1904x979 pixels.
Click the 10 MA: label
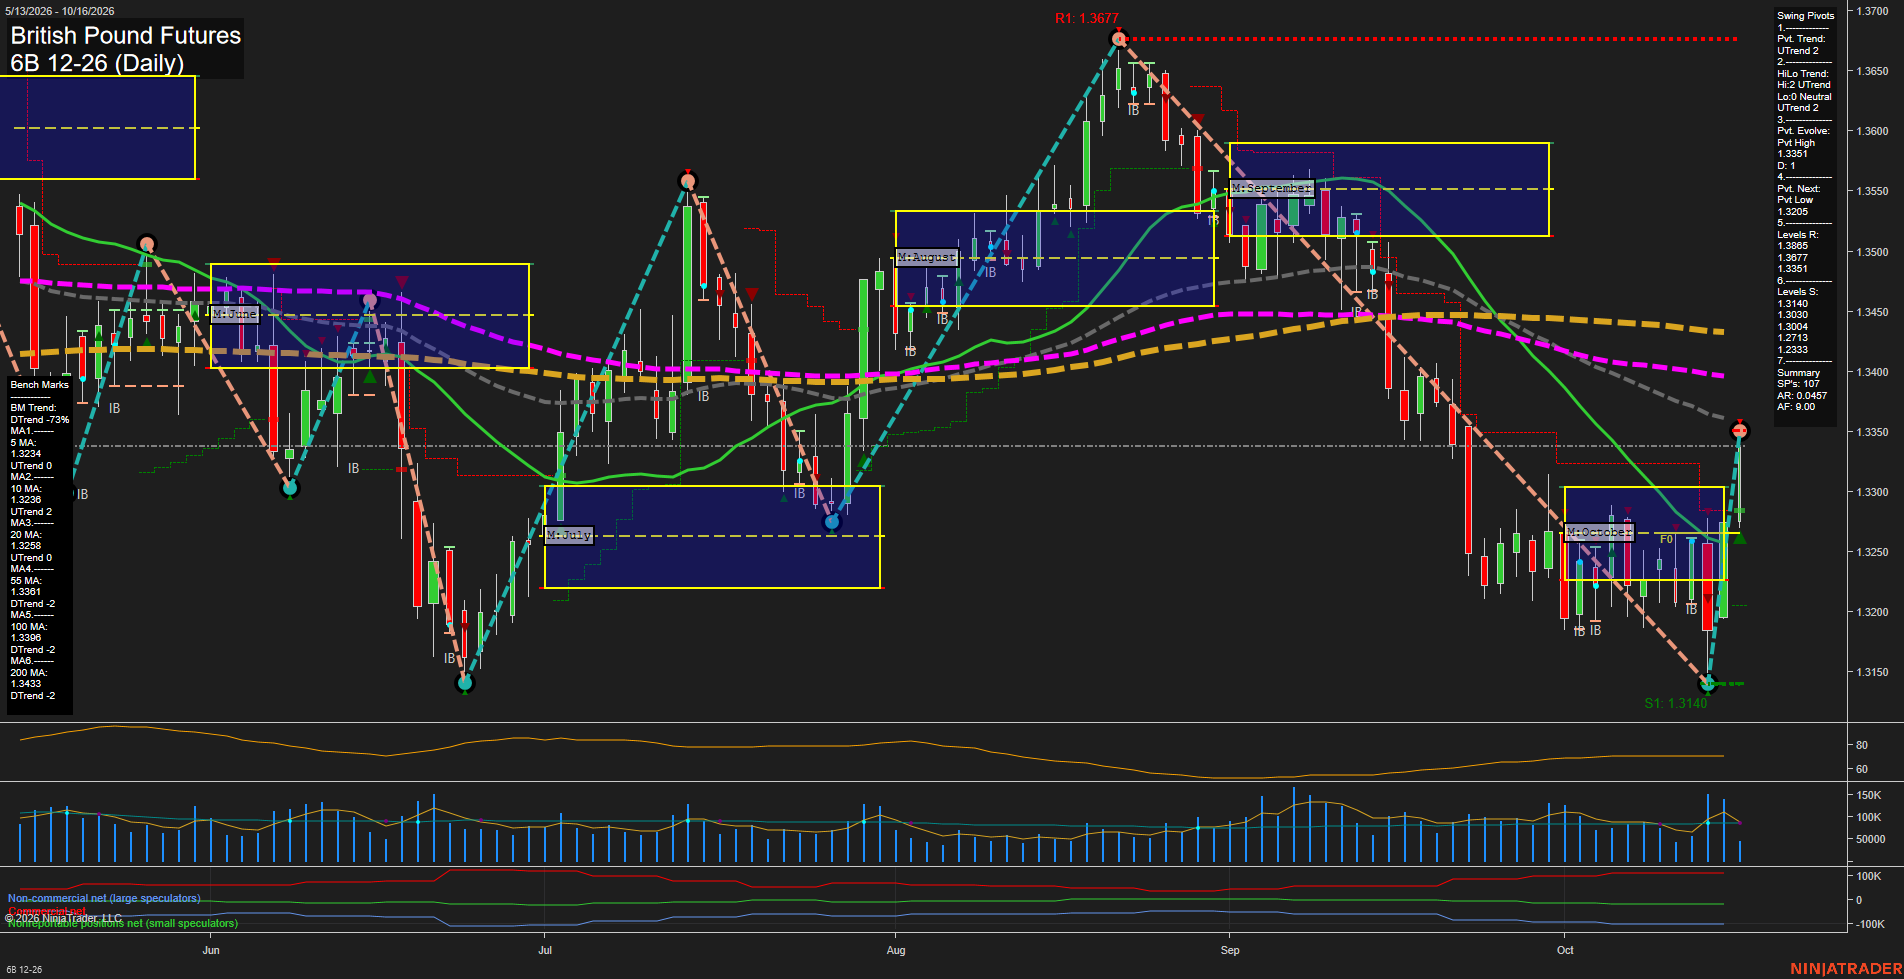pos(26,489)
